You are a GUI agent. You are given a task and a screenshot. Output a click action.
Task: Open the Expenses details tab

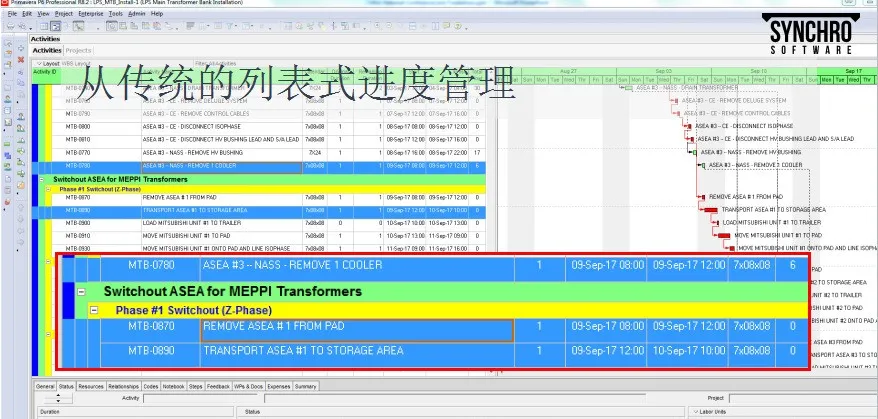click(x=278, y=387)
